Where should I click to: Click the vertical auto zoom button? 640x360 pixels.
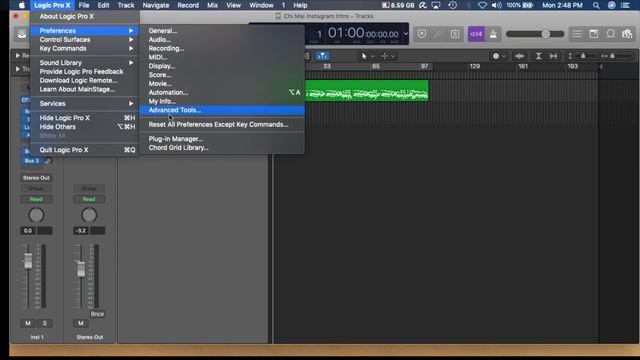pyautogui.click(x=538, y=56)
